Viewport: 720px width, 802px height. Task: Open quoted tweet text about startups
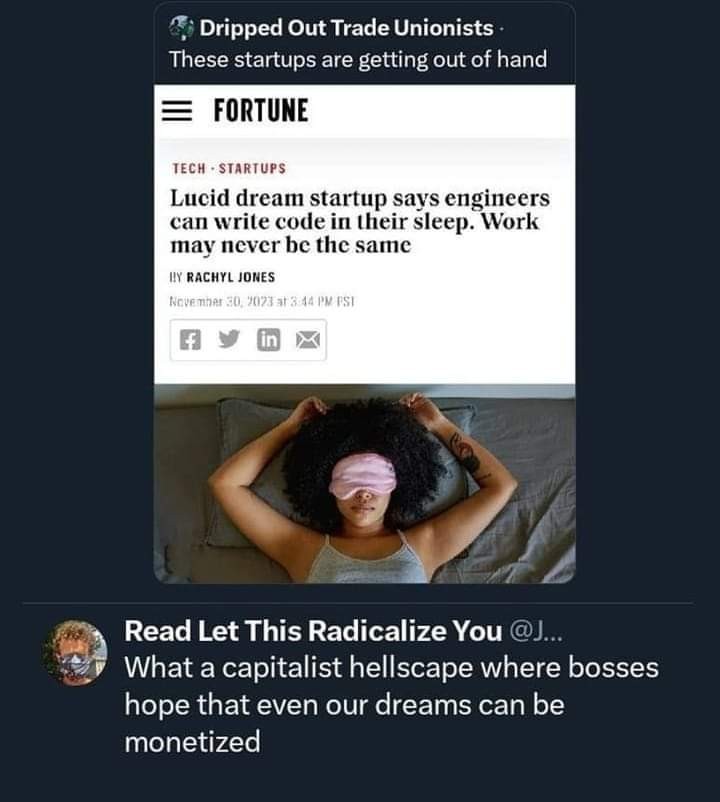pos(358,59)
